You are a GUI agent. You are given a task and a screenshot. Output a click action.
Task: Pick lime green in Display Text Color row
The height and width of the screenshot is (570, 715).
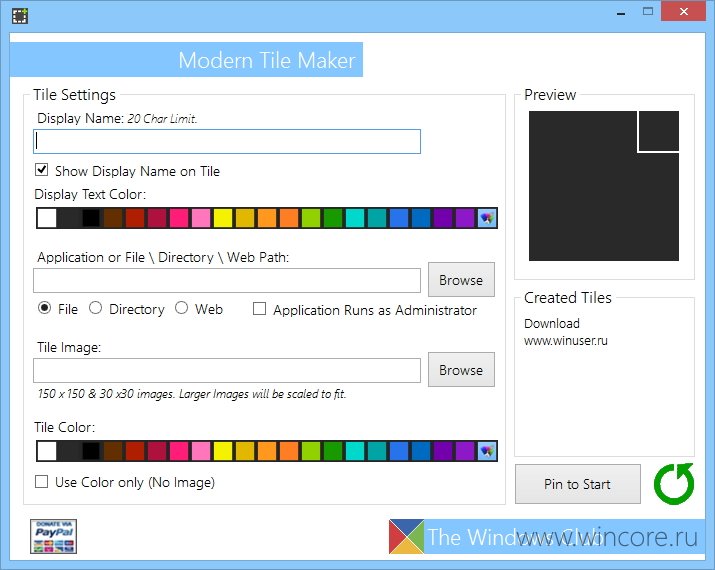311,218
